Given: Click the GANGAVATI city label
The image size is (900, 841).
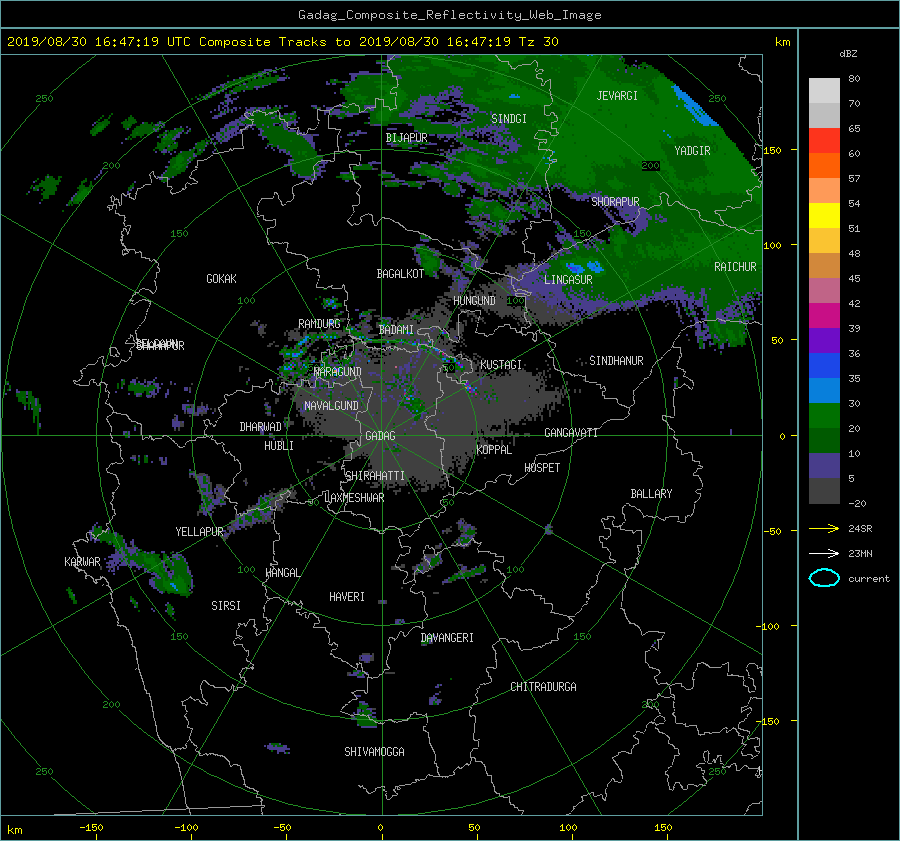Looking at the screenshot, I should tap(571, 433).
